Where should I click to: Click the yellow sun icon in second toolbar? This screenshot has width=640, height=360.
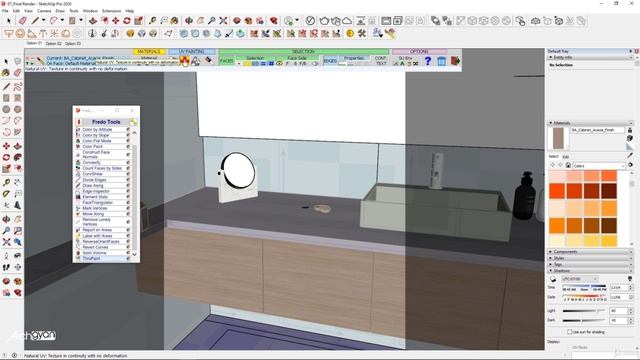pos(350,33)
